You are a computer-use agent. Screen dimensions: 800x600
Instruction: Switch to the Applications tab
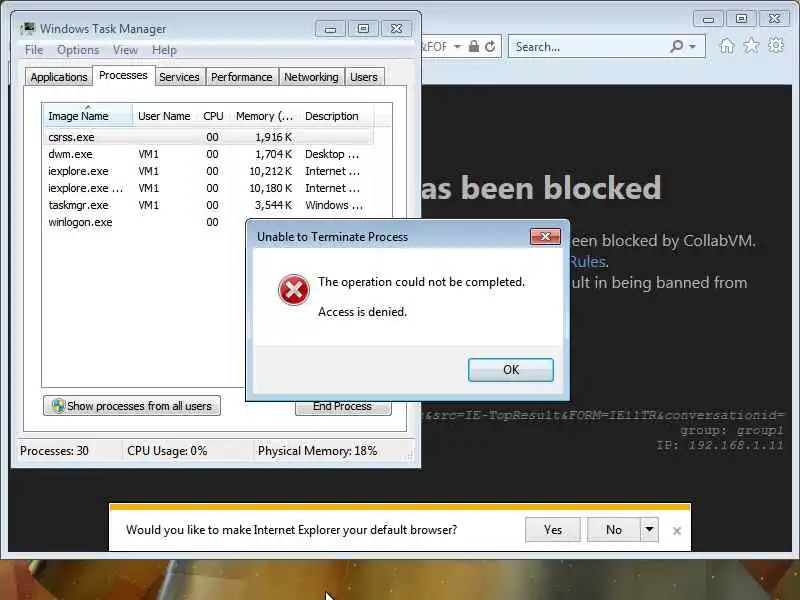tap(59, 77)
